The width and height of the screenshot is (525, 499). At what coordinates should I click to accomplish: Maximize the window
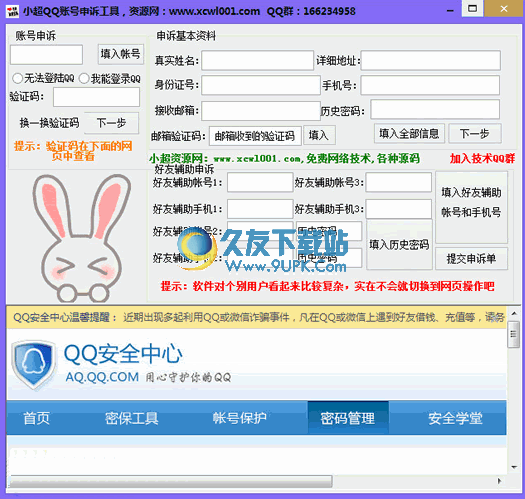472,8
